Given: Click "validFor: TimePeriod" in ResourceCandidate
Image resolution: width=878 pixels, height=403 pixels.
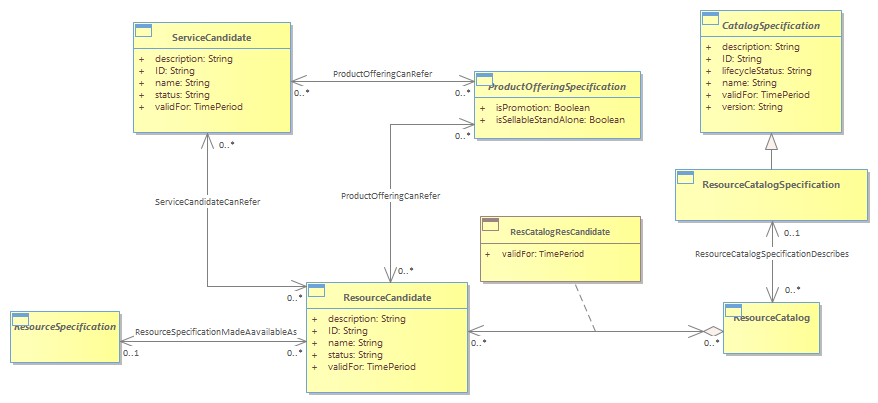Looking at the screenshot, I should [x=372, y=367].
